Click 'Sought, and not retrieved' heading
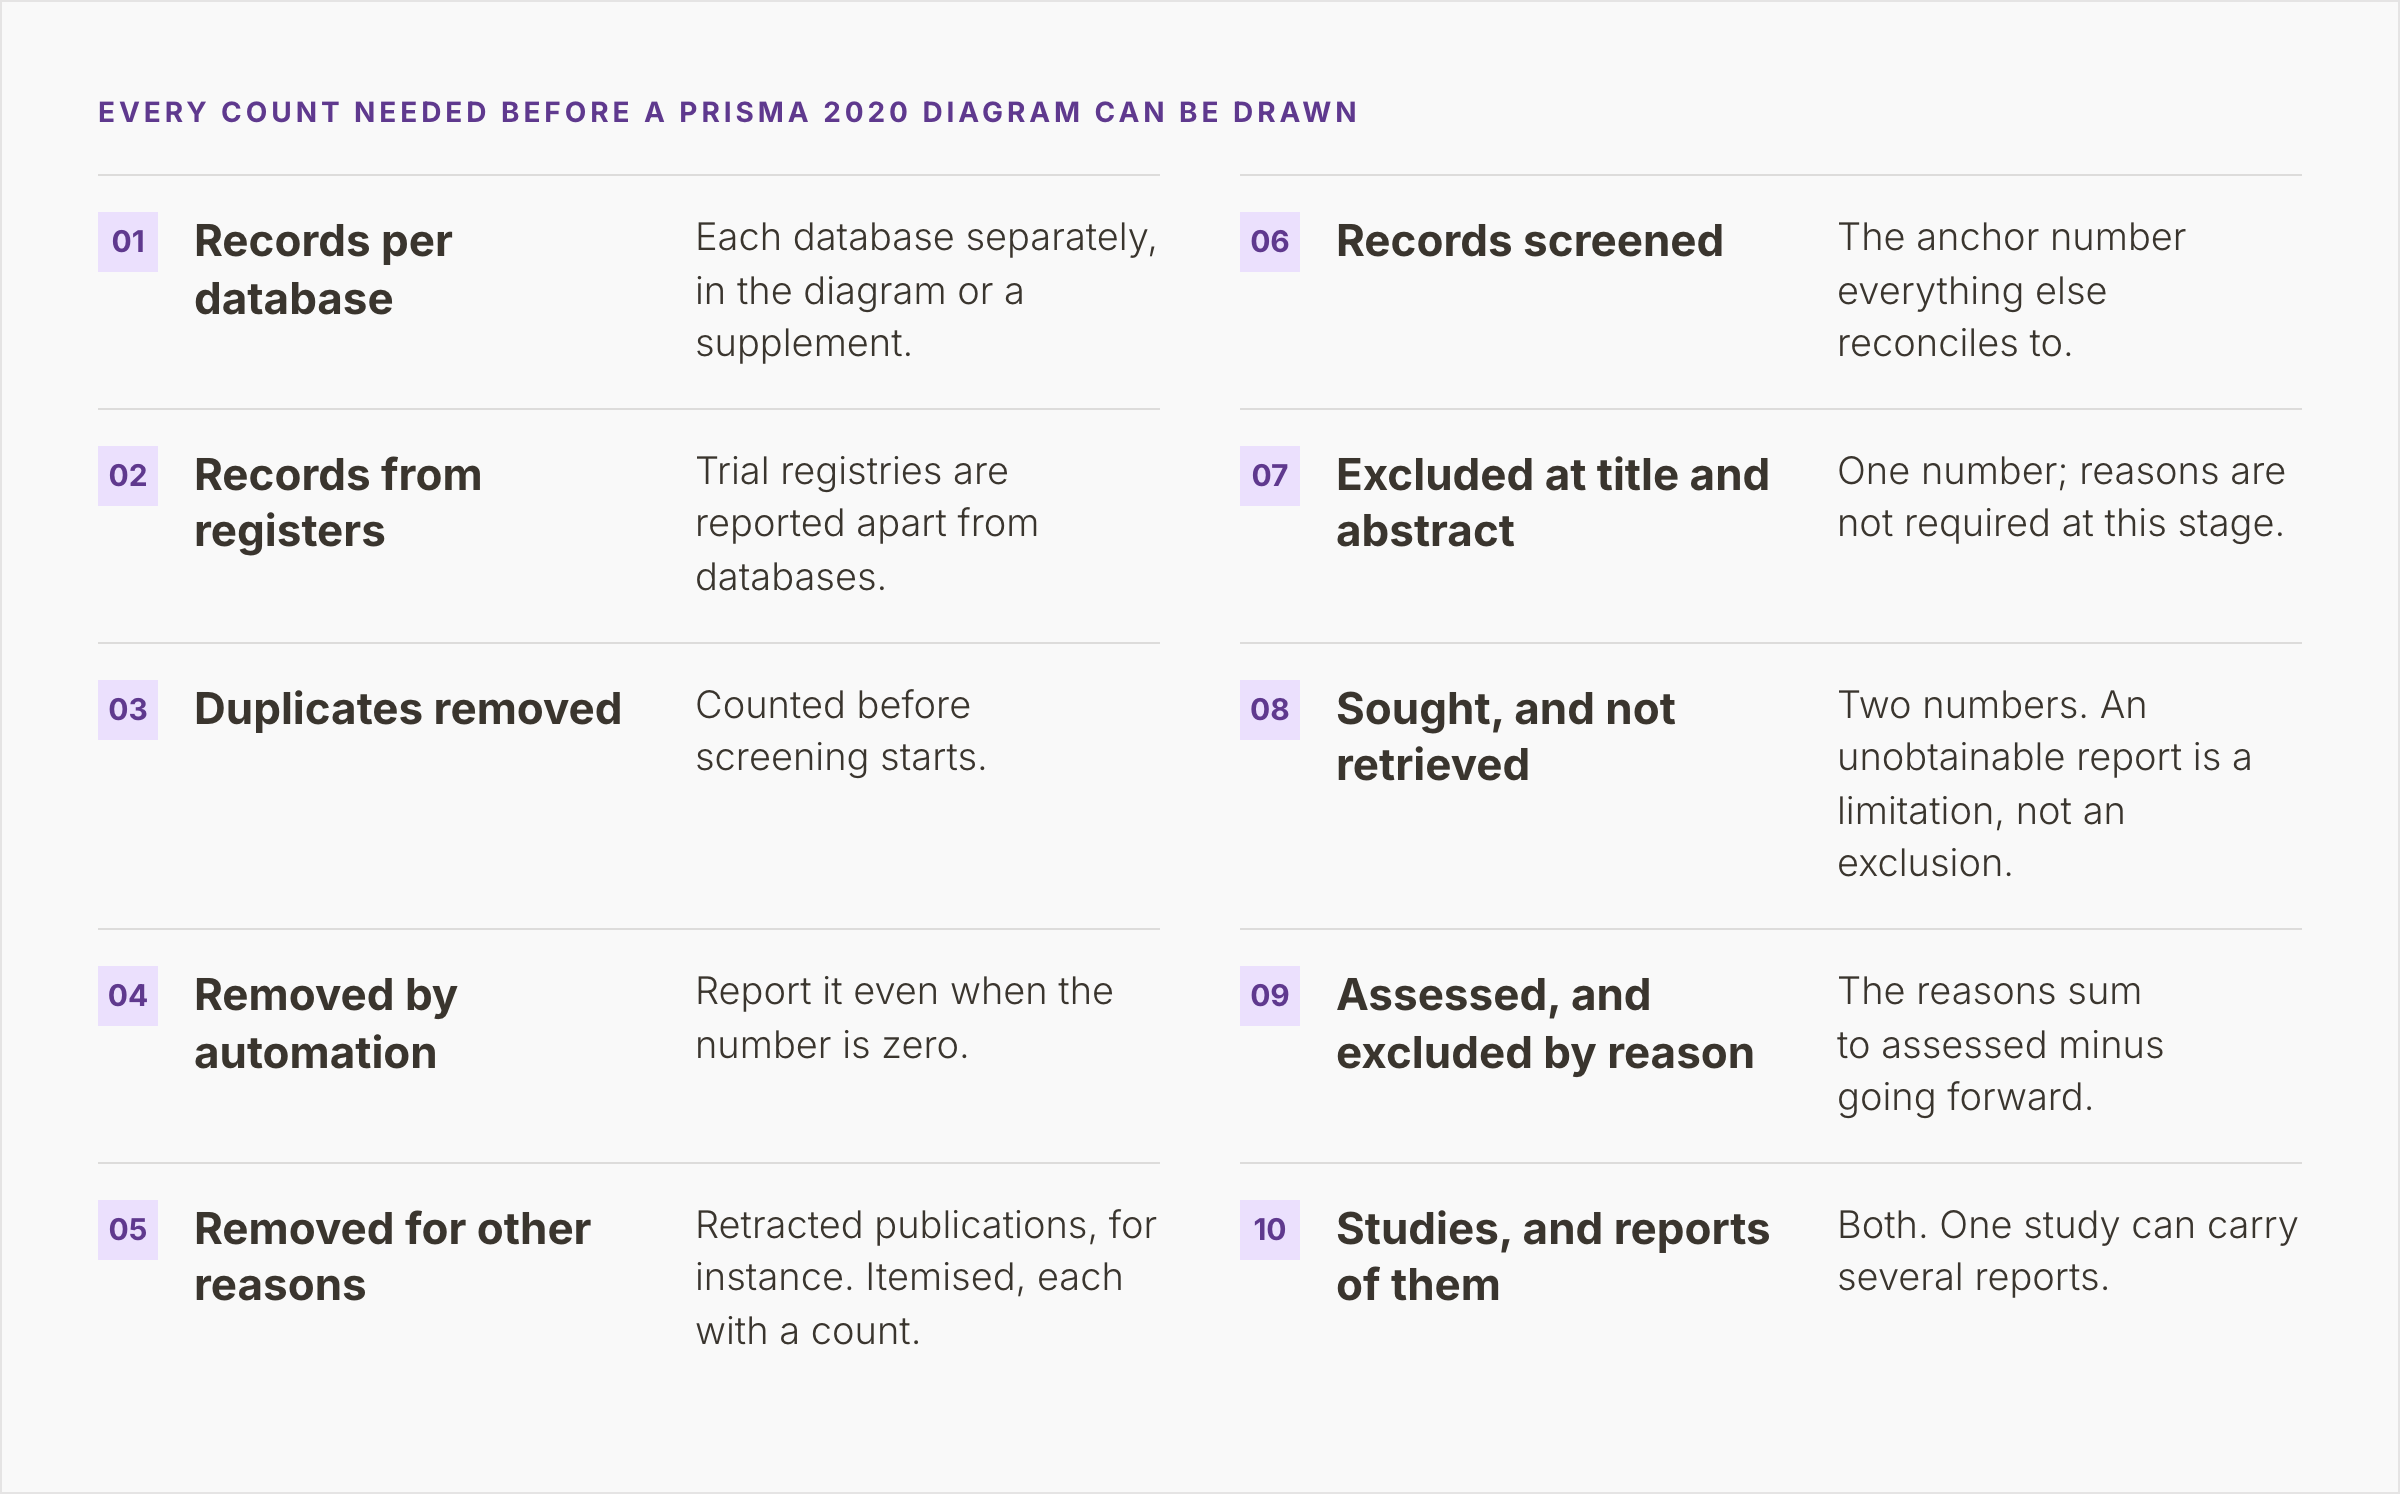This screenshot has height=1494, width=2400. click(1505, 737)
